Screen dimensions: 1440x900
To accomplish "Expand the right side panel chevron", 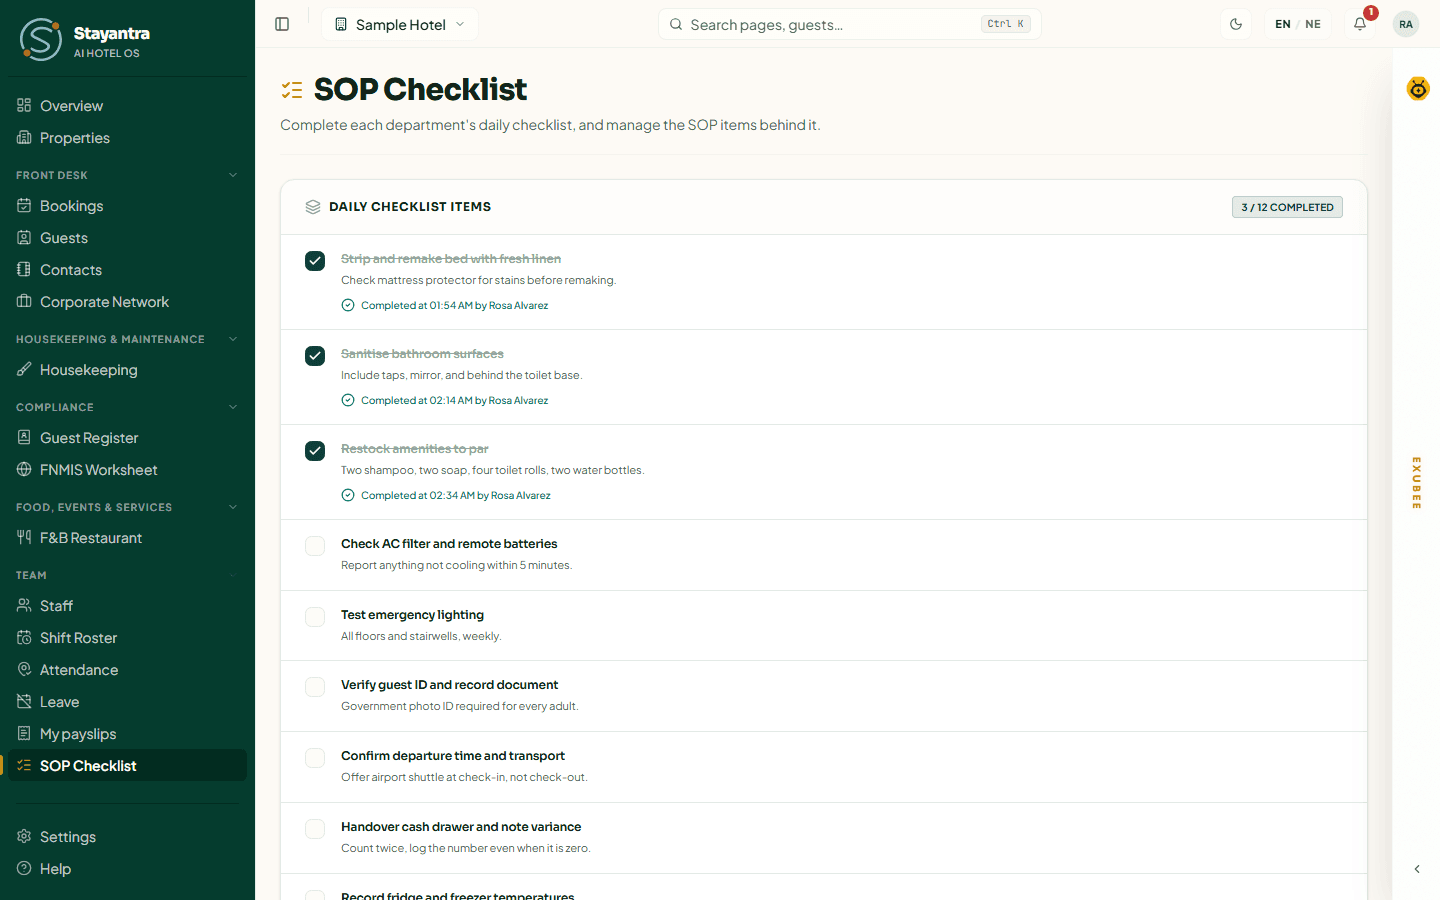I will click(1417, 869).
